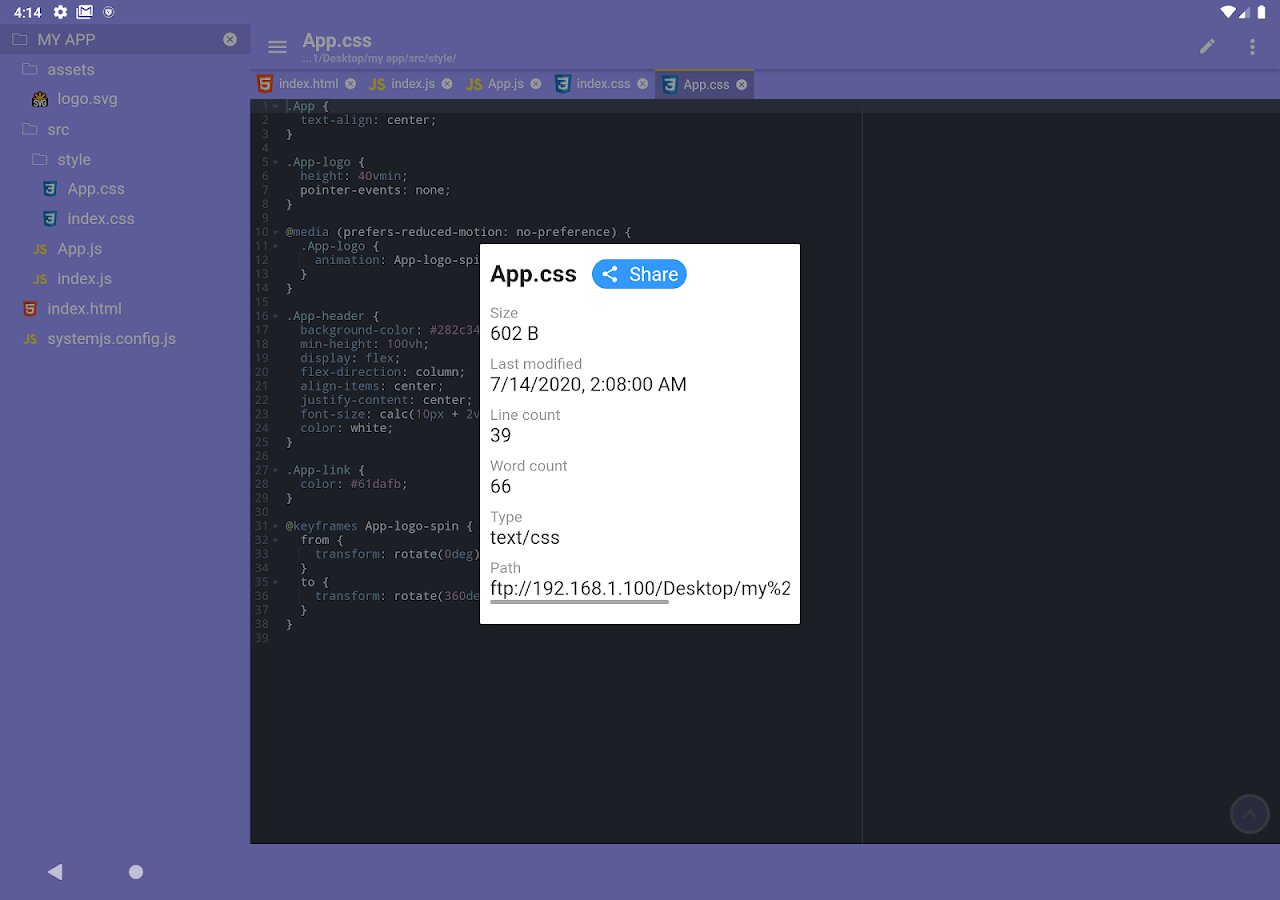Tap the pencil edit icon
This screenshot has height=900, width=1280.
pos(1208,46)
